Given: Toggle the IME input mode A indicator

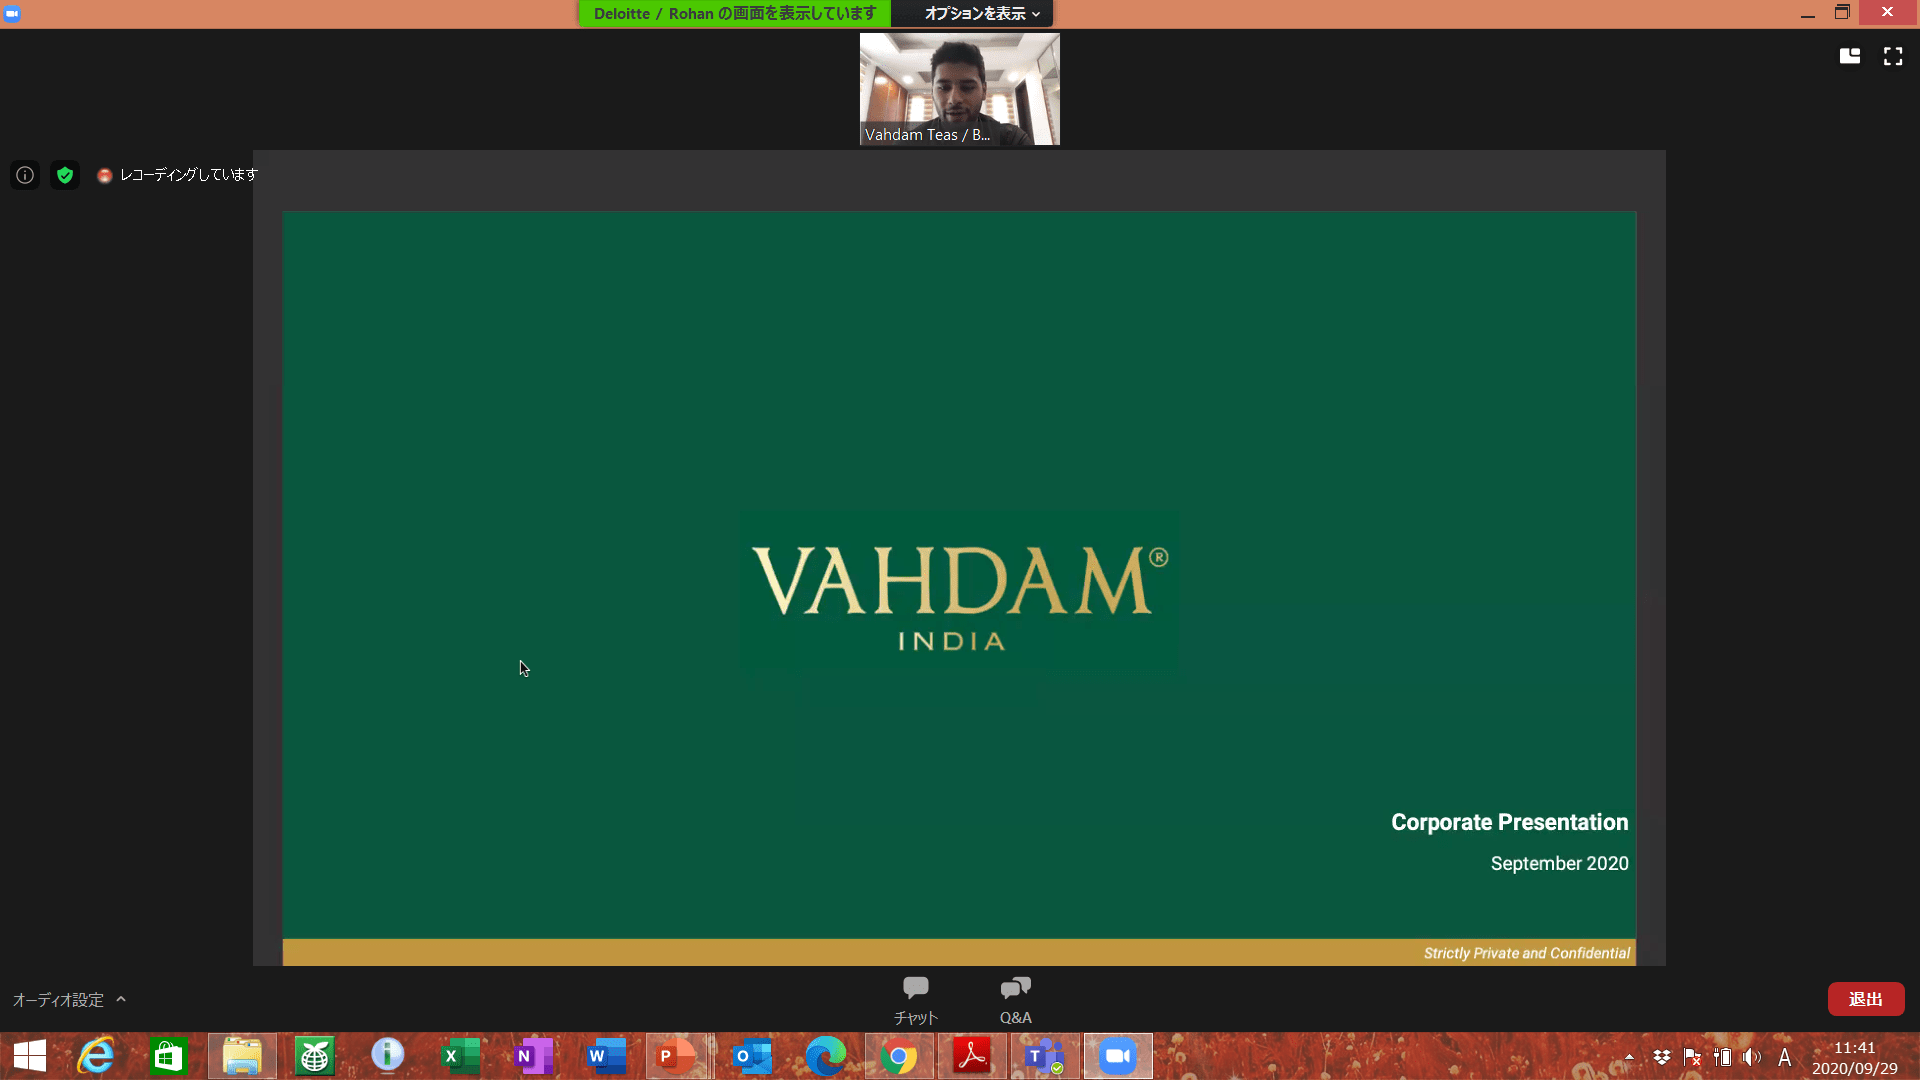Looking at the screenshot, I should coord(1784,1057).
